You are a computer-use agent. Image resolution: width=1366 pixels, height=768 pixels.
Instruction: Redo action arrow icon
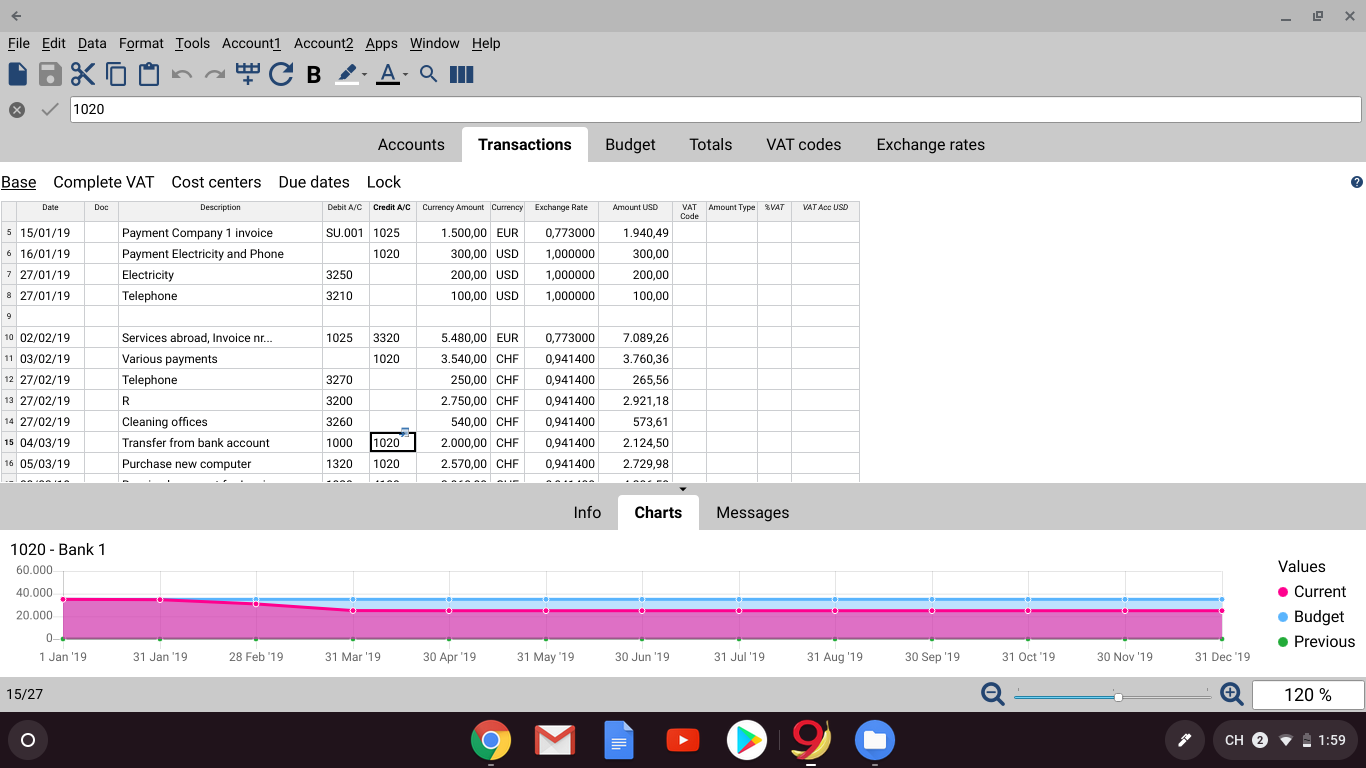[x=214, y=74]
